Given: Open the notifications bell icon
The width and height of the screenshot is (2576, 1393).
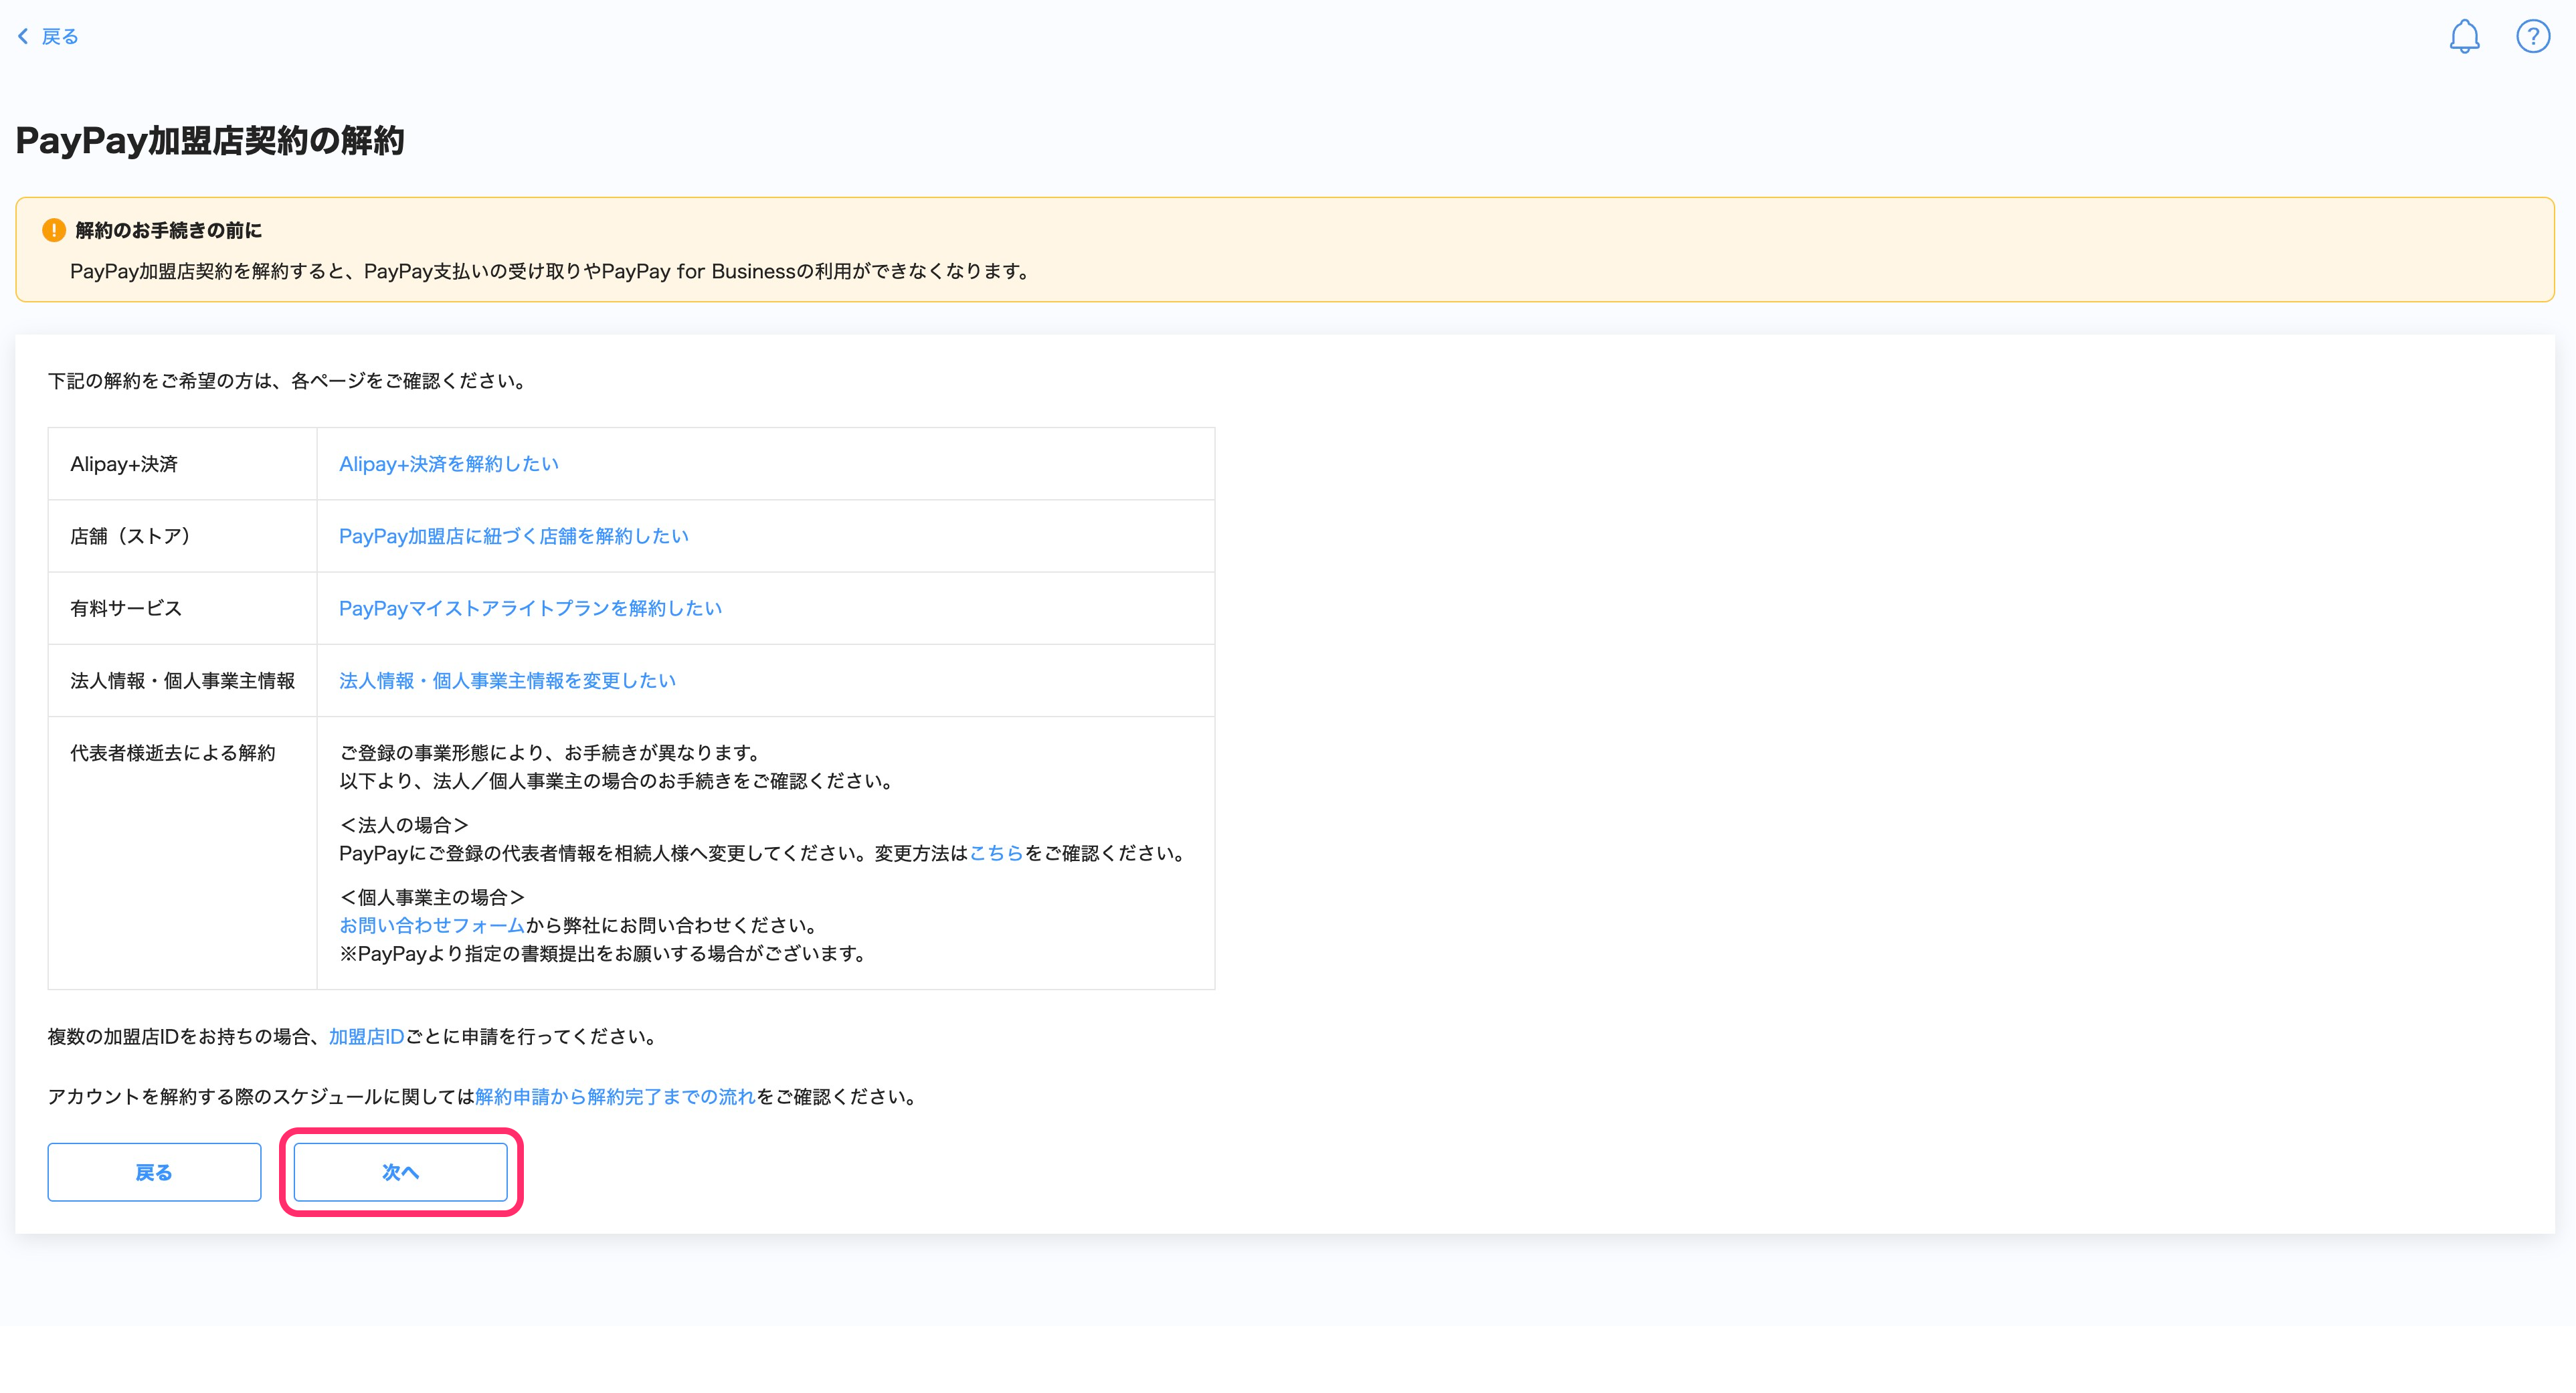Looking at the screenshot, I should (2464, 37).
